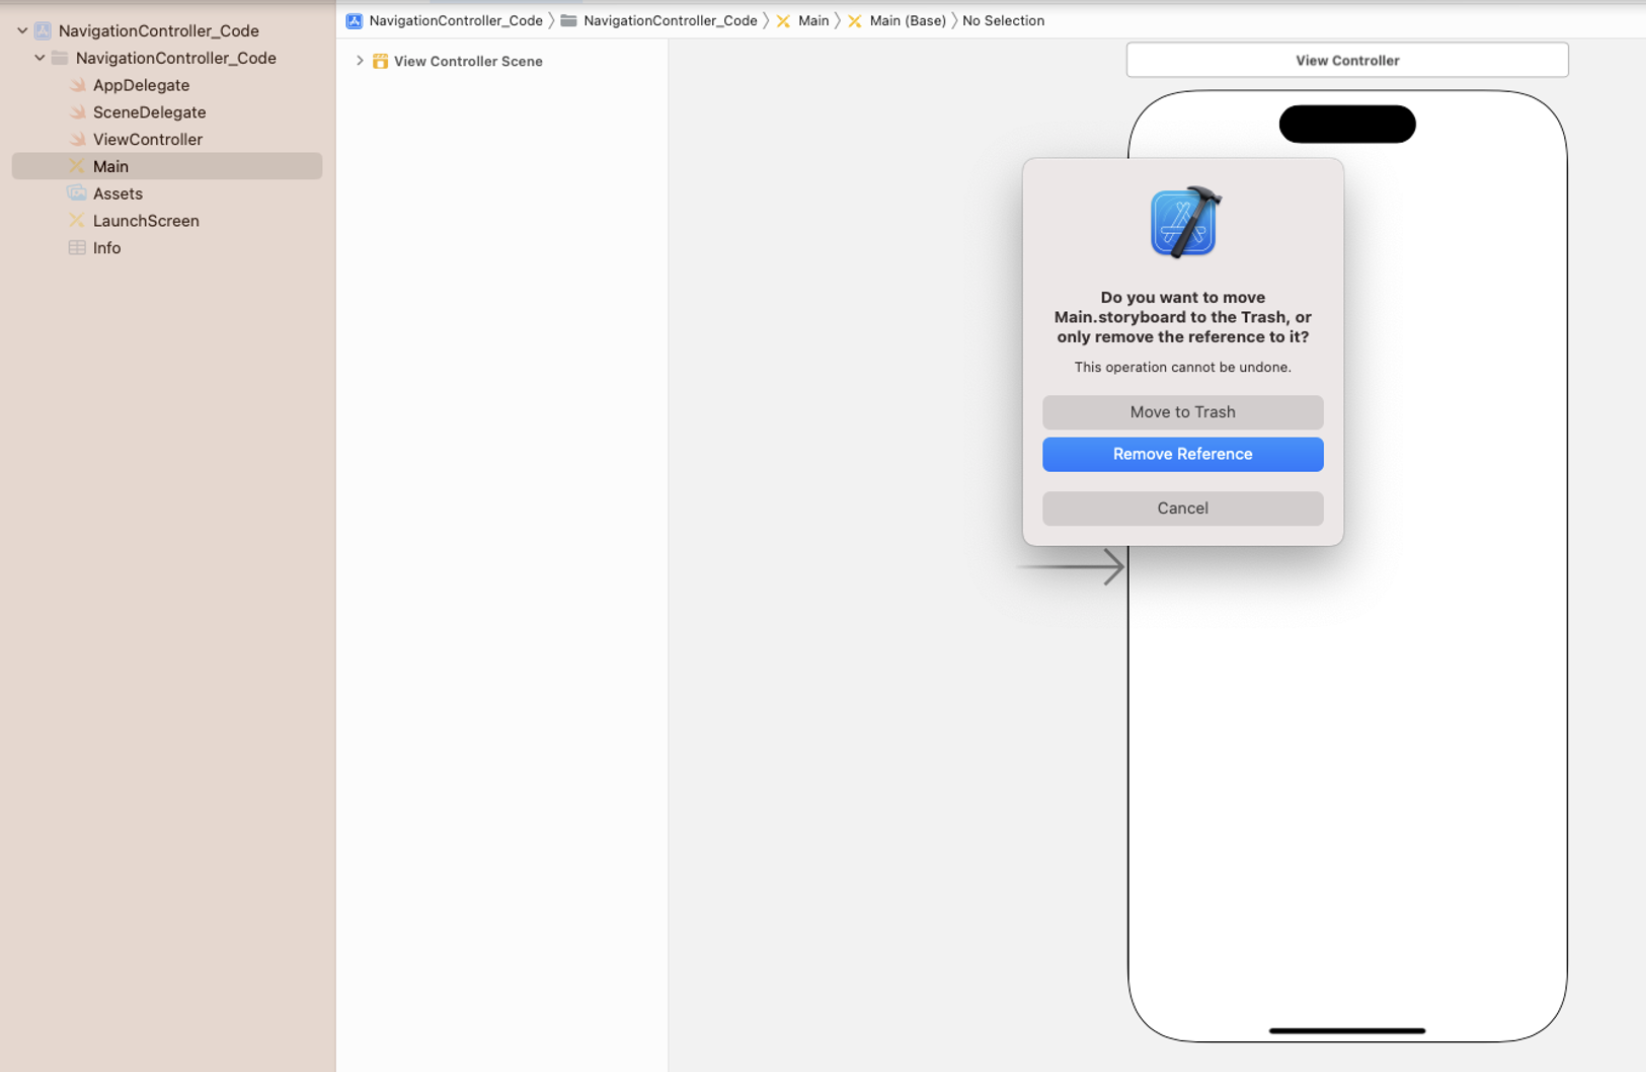Viewport: 1646px width, 1072px height.
Task: Open the ViewController swift file
Action: [147, 139]
